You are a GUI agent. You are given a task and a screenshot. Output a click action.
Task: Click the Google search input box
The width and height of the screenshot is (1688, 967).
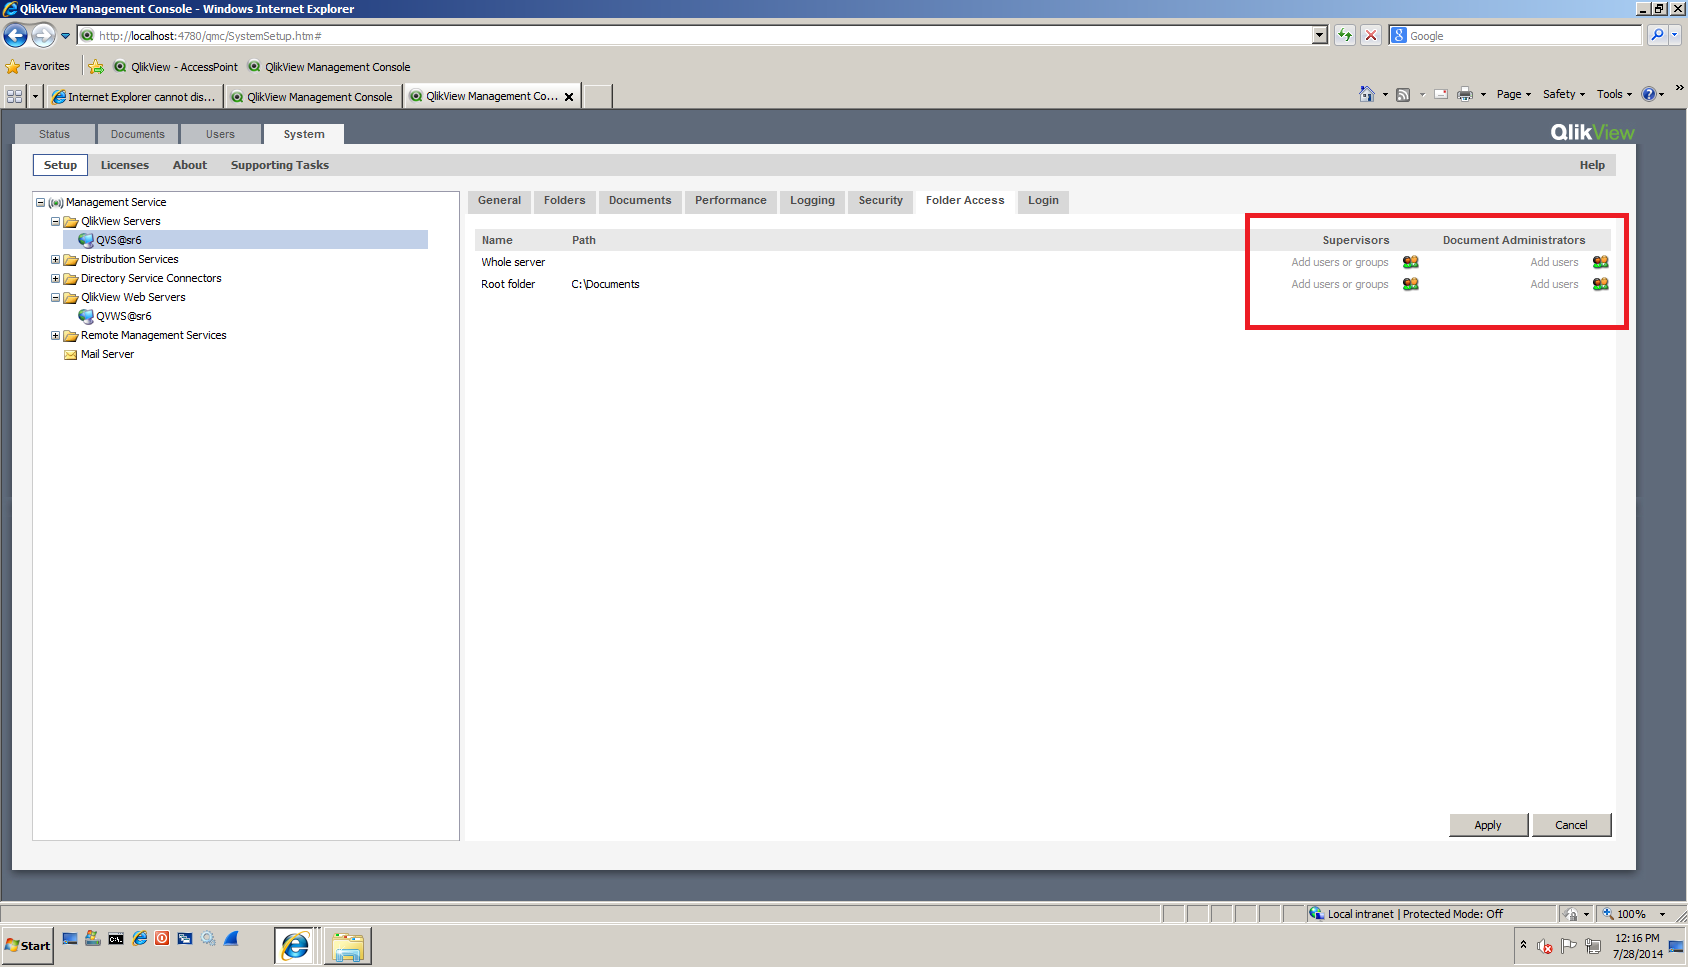1522,35
